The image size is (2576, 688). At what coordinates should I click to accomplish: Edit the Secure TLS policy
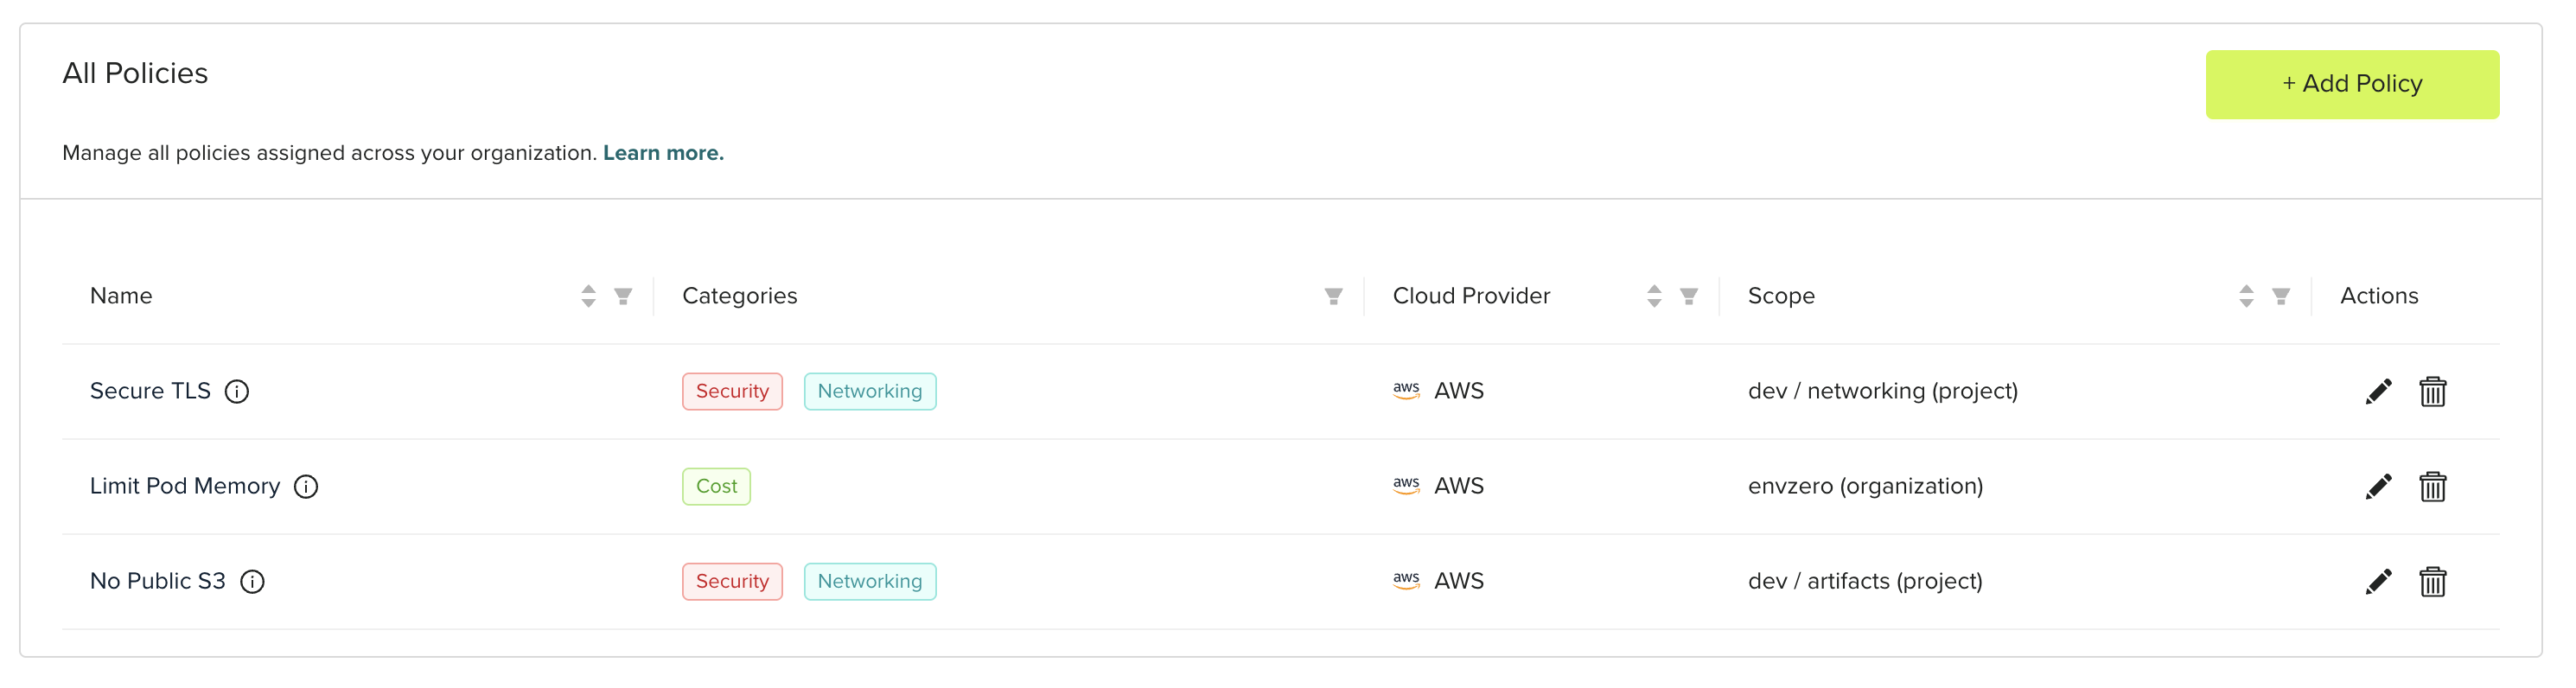pos(2378,391)
